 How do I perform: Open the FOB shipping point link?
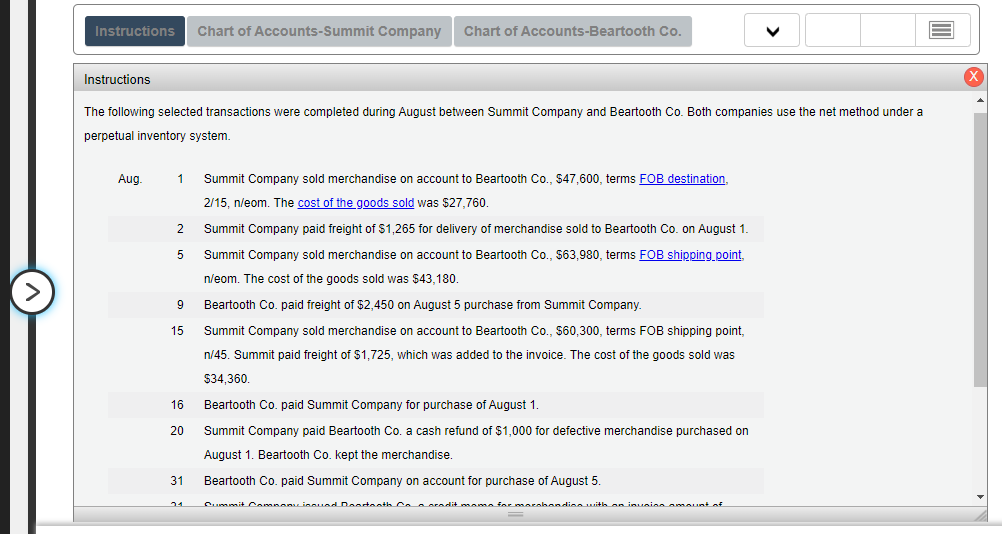click(x=690, y=255)
